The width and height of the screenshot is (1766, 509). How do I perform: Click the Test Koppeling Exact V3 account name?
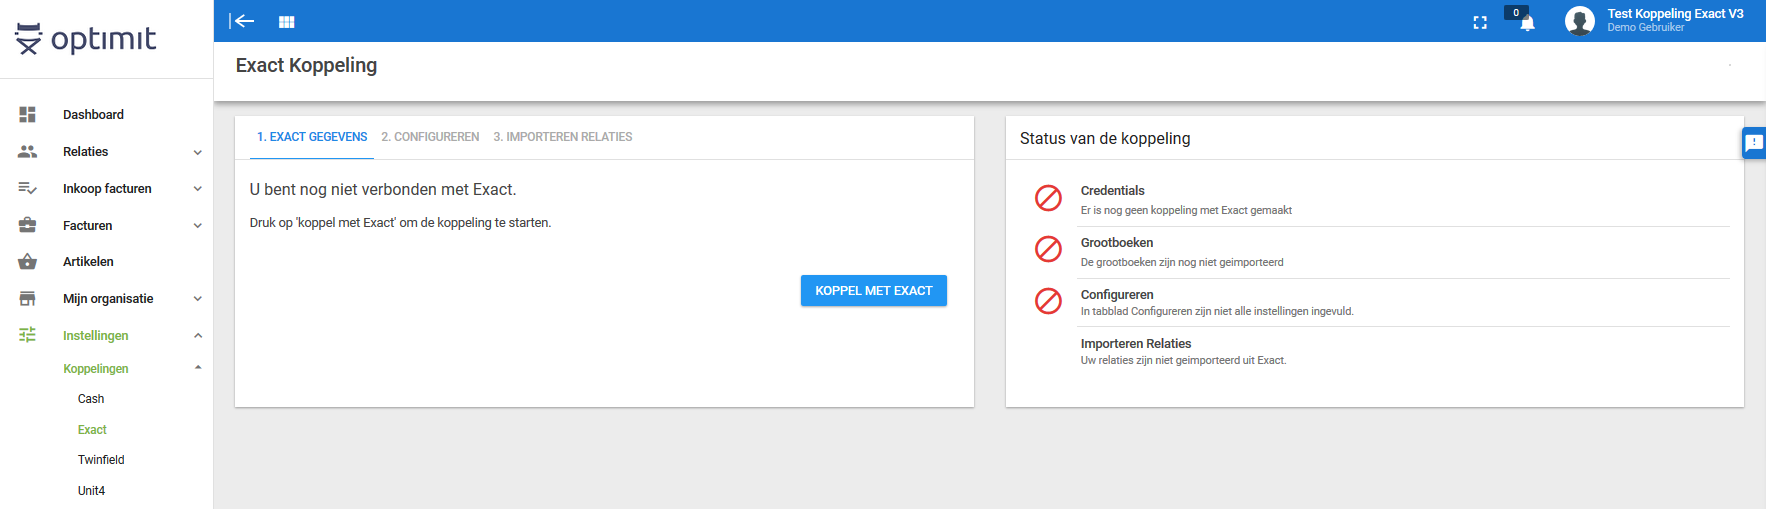pyautogui.click(x=1675, y=14)
